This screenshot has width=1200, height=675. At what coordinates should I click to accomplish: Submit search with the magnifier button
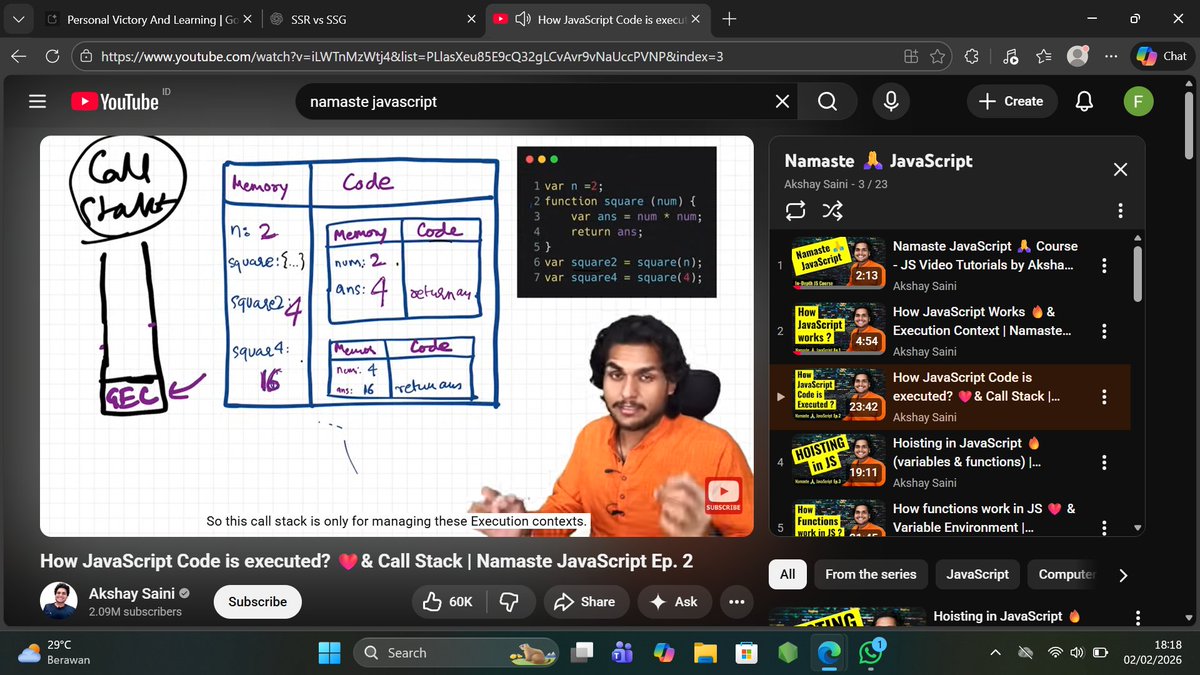tap(827, 101)
